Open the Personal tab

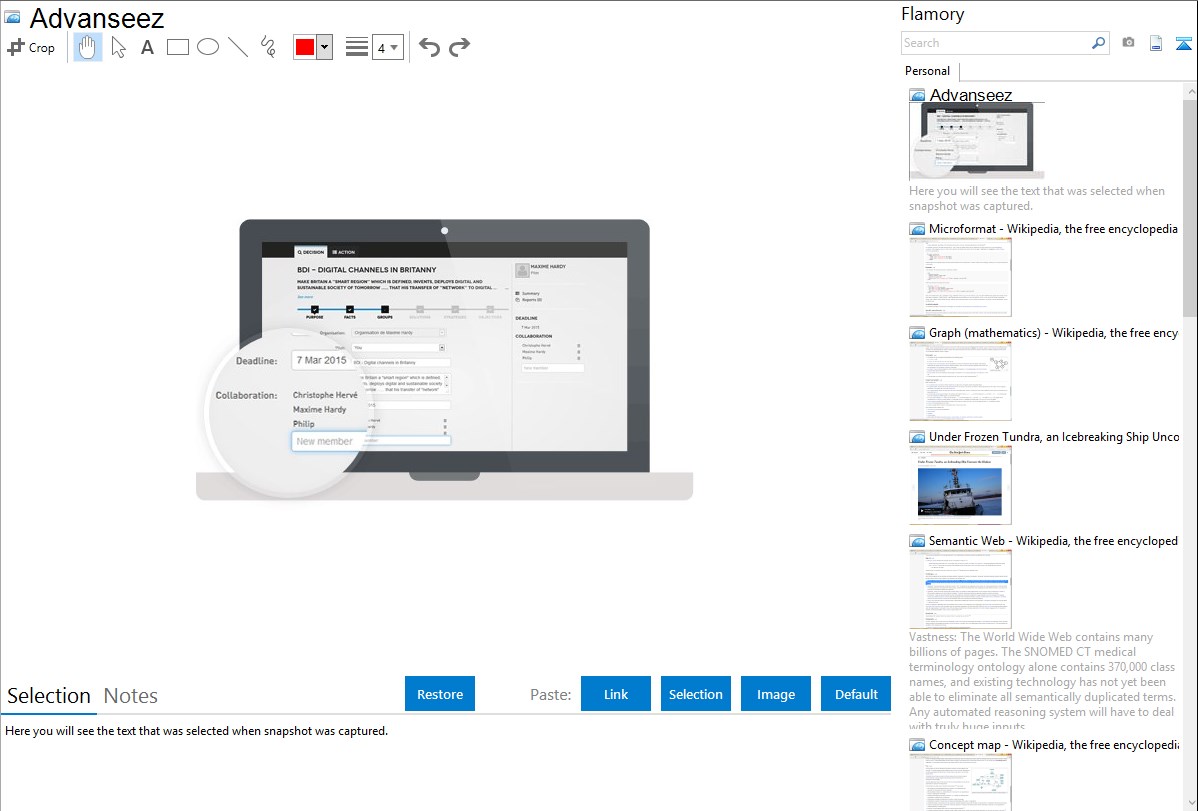928,71
